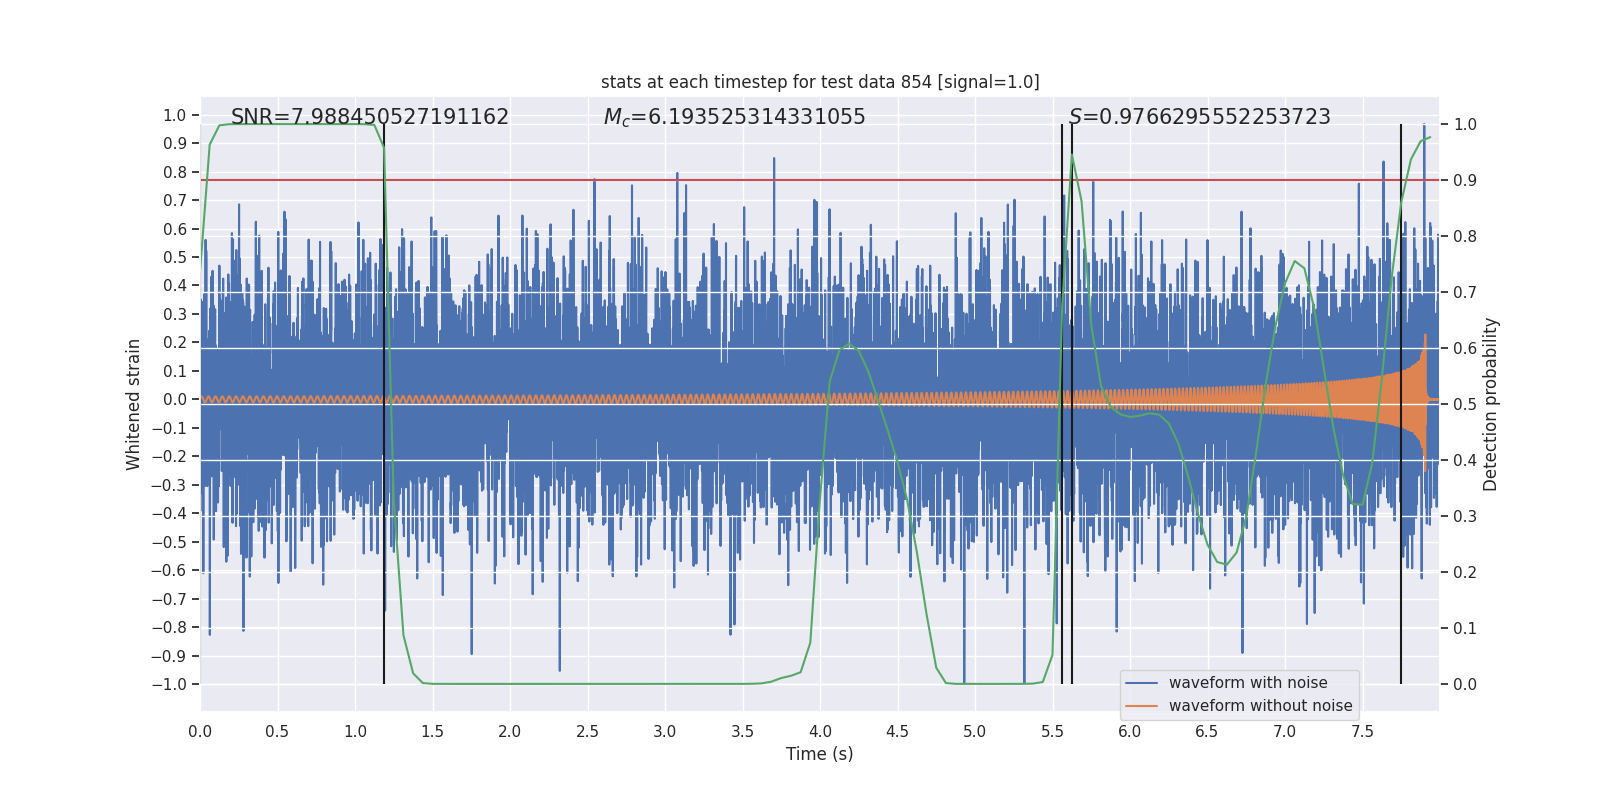Click the 3.5 tick on the Time axis
This screenshot has width=1600, height=800.
coord(742,731)
